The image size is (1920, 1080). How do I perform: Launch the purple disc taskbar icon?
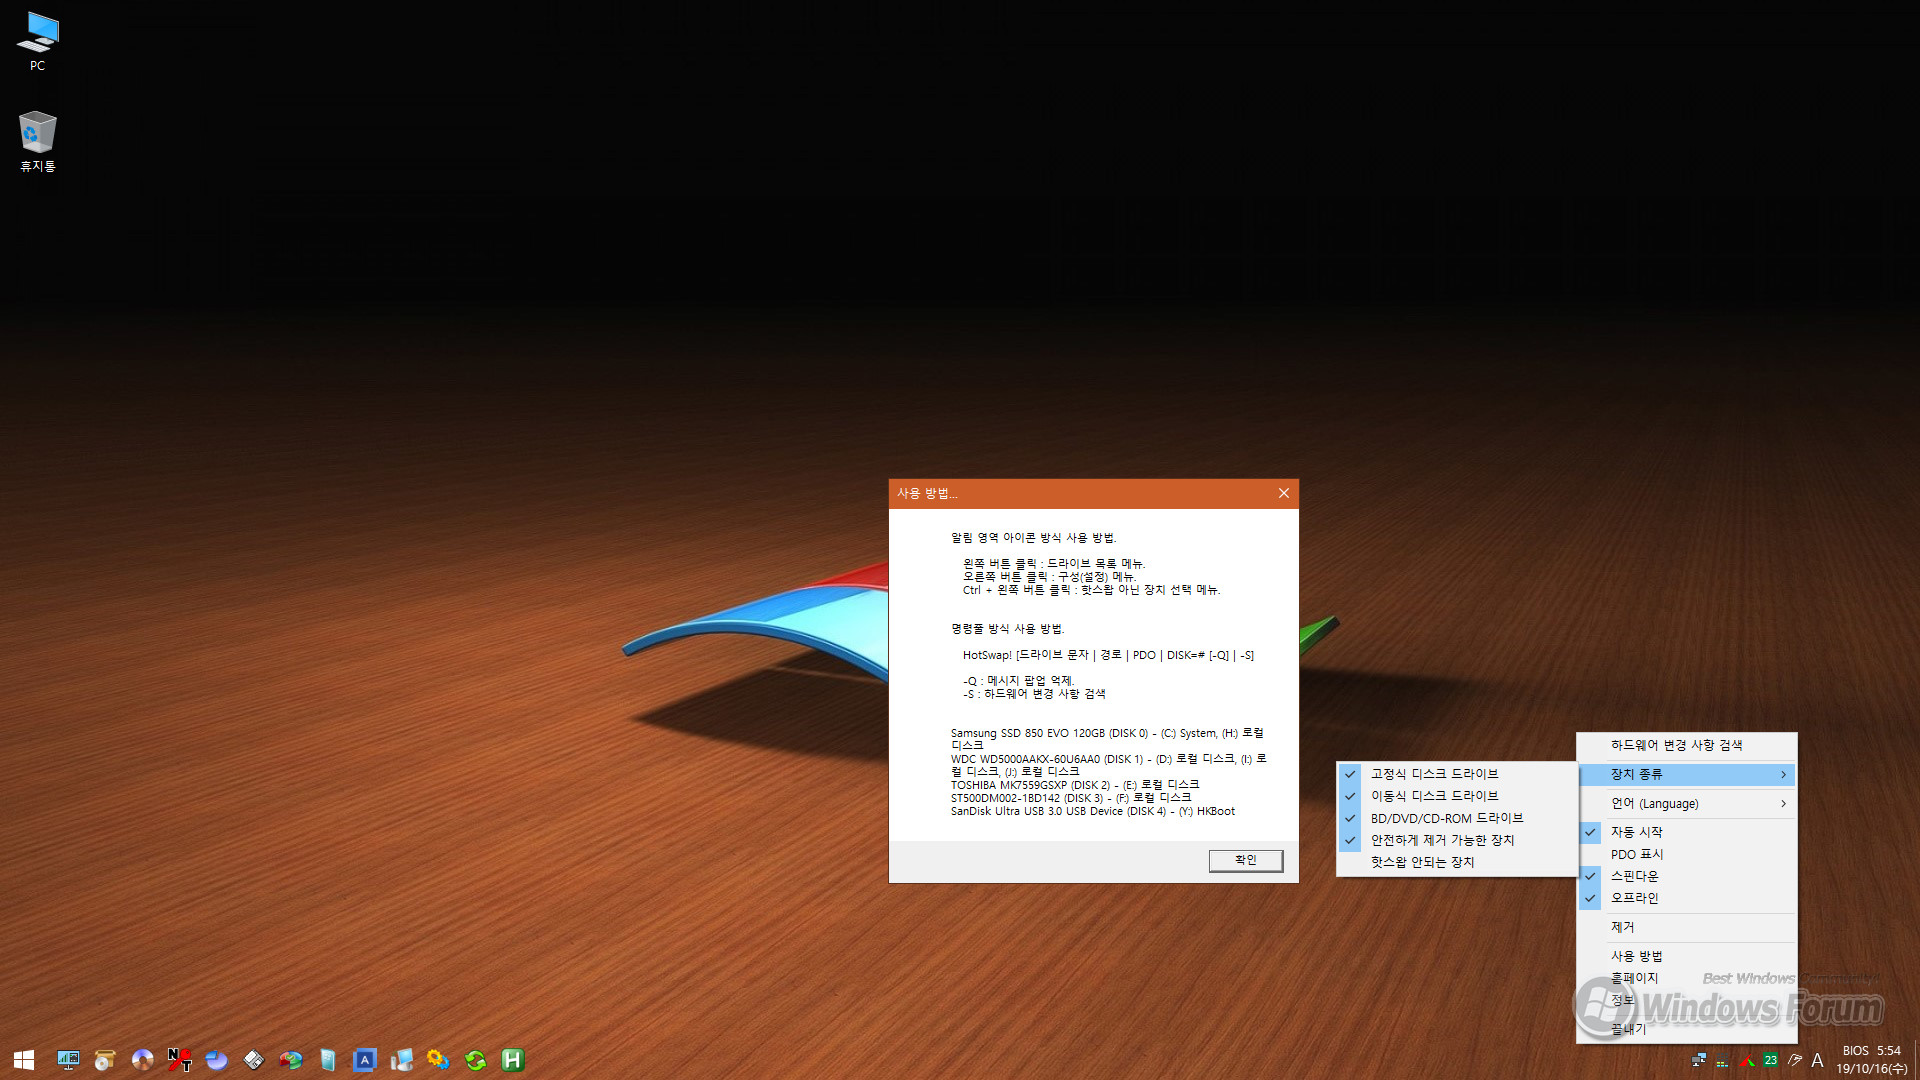pos(143,1060)
